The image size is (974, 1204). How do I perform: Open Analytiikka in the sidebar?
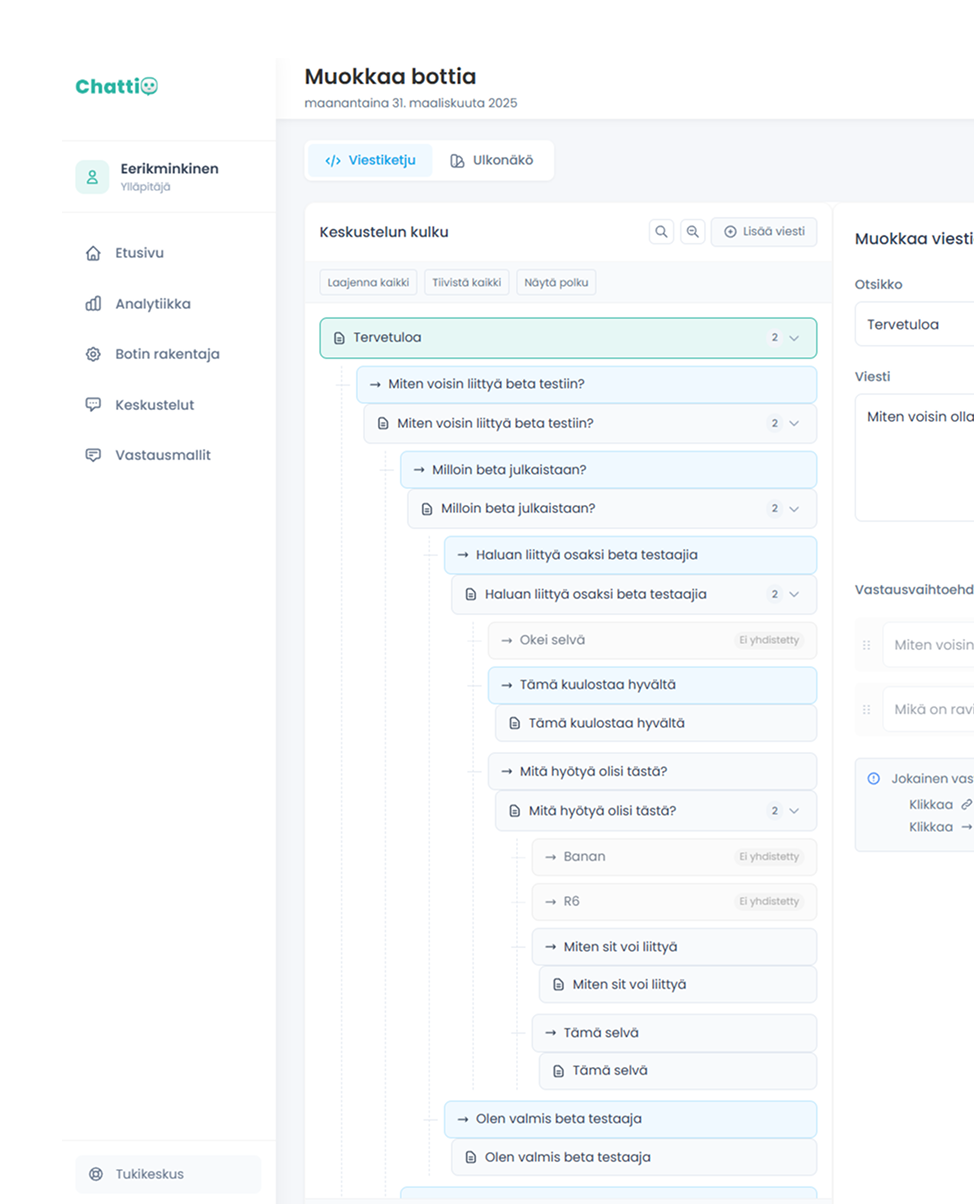coord(152,304)
